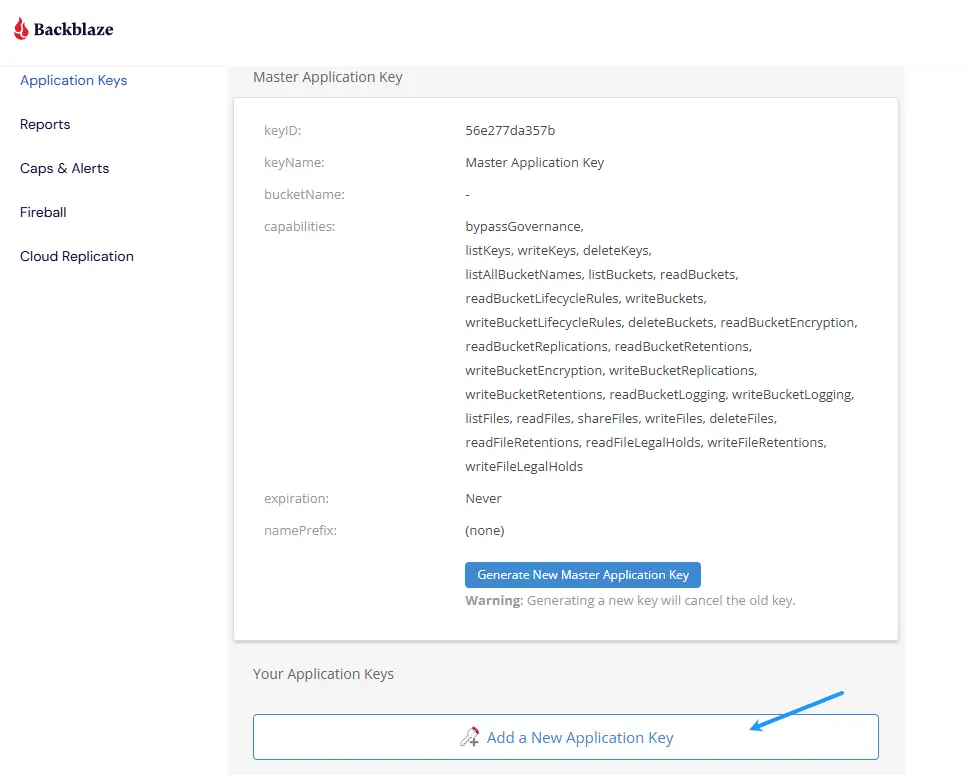The height and width of the screenshot is (775, 968).
Task: Click the keyName: field label
Action: (x=294, y=162)
